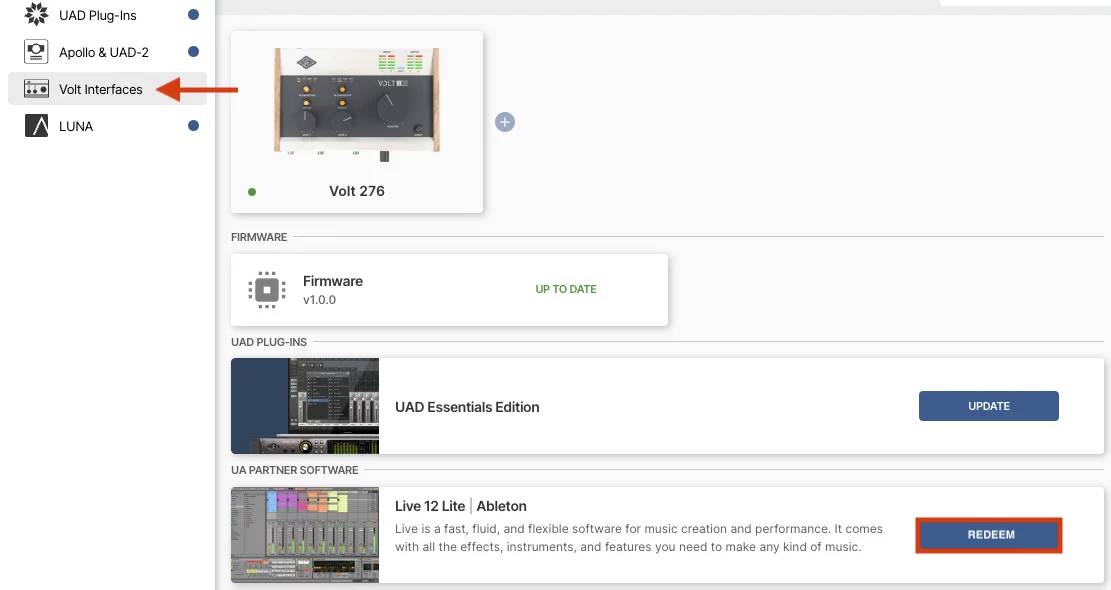
Task: Select the Volt 276 device image
Action: coord(357,102)
